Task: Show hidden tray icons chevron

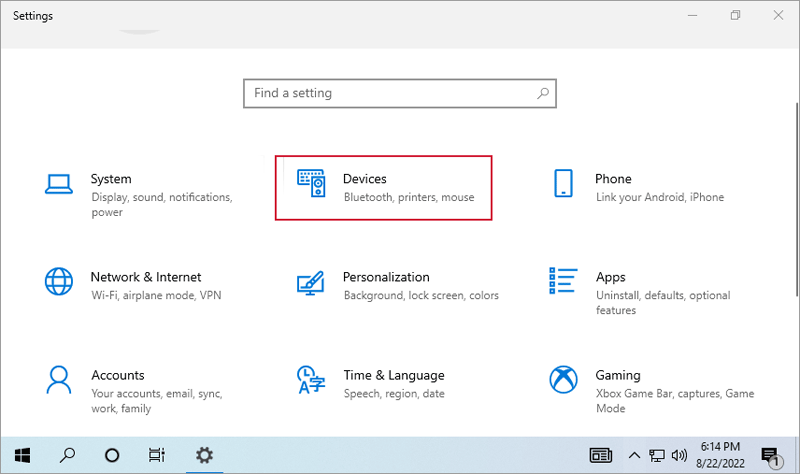Action: click(634, 455)
